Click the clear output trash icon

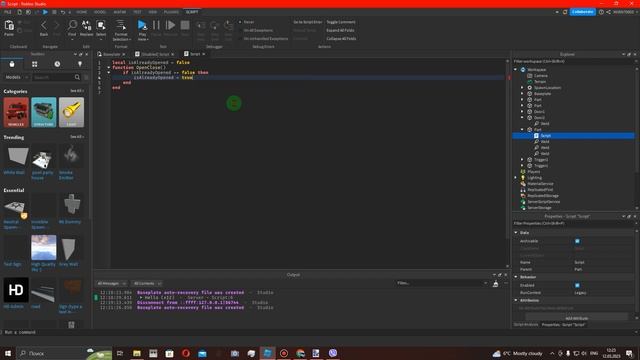tap(496, 284)
